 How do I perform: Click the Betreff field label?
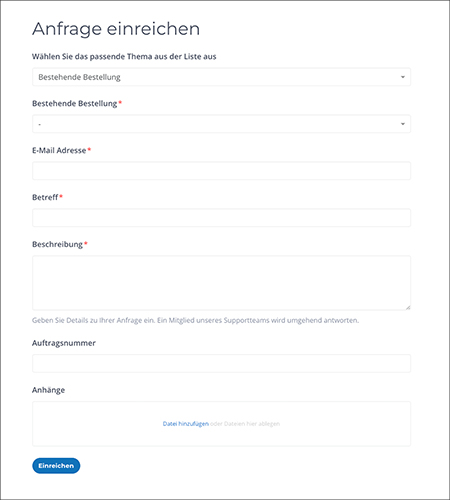coord(45,197)
